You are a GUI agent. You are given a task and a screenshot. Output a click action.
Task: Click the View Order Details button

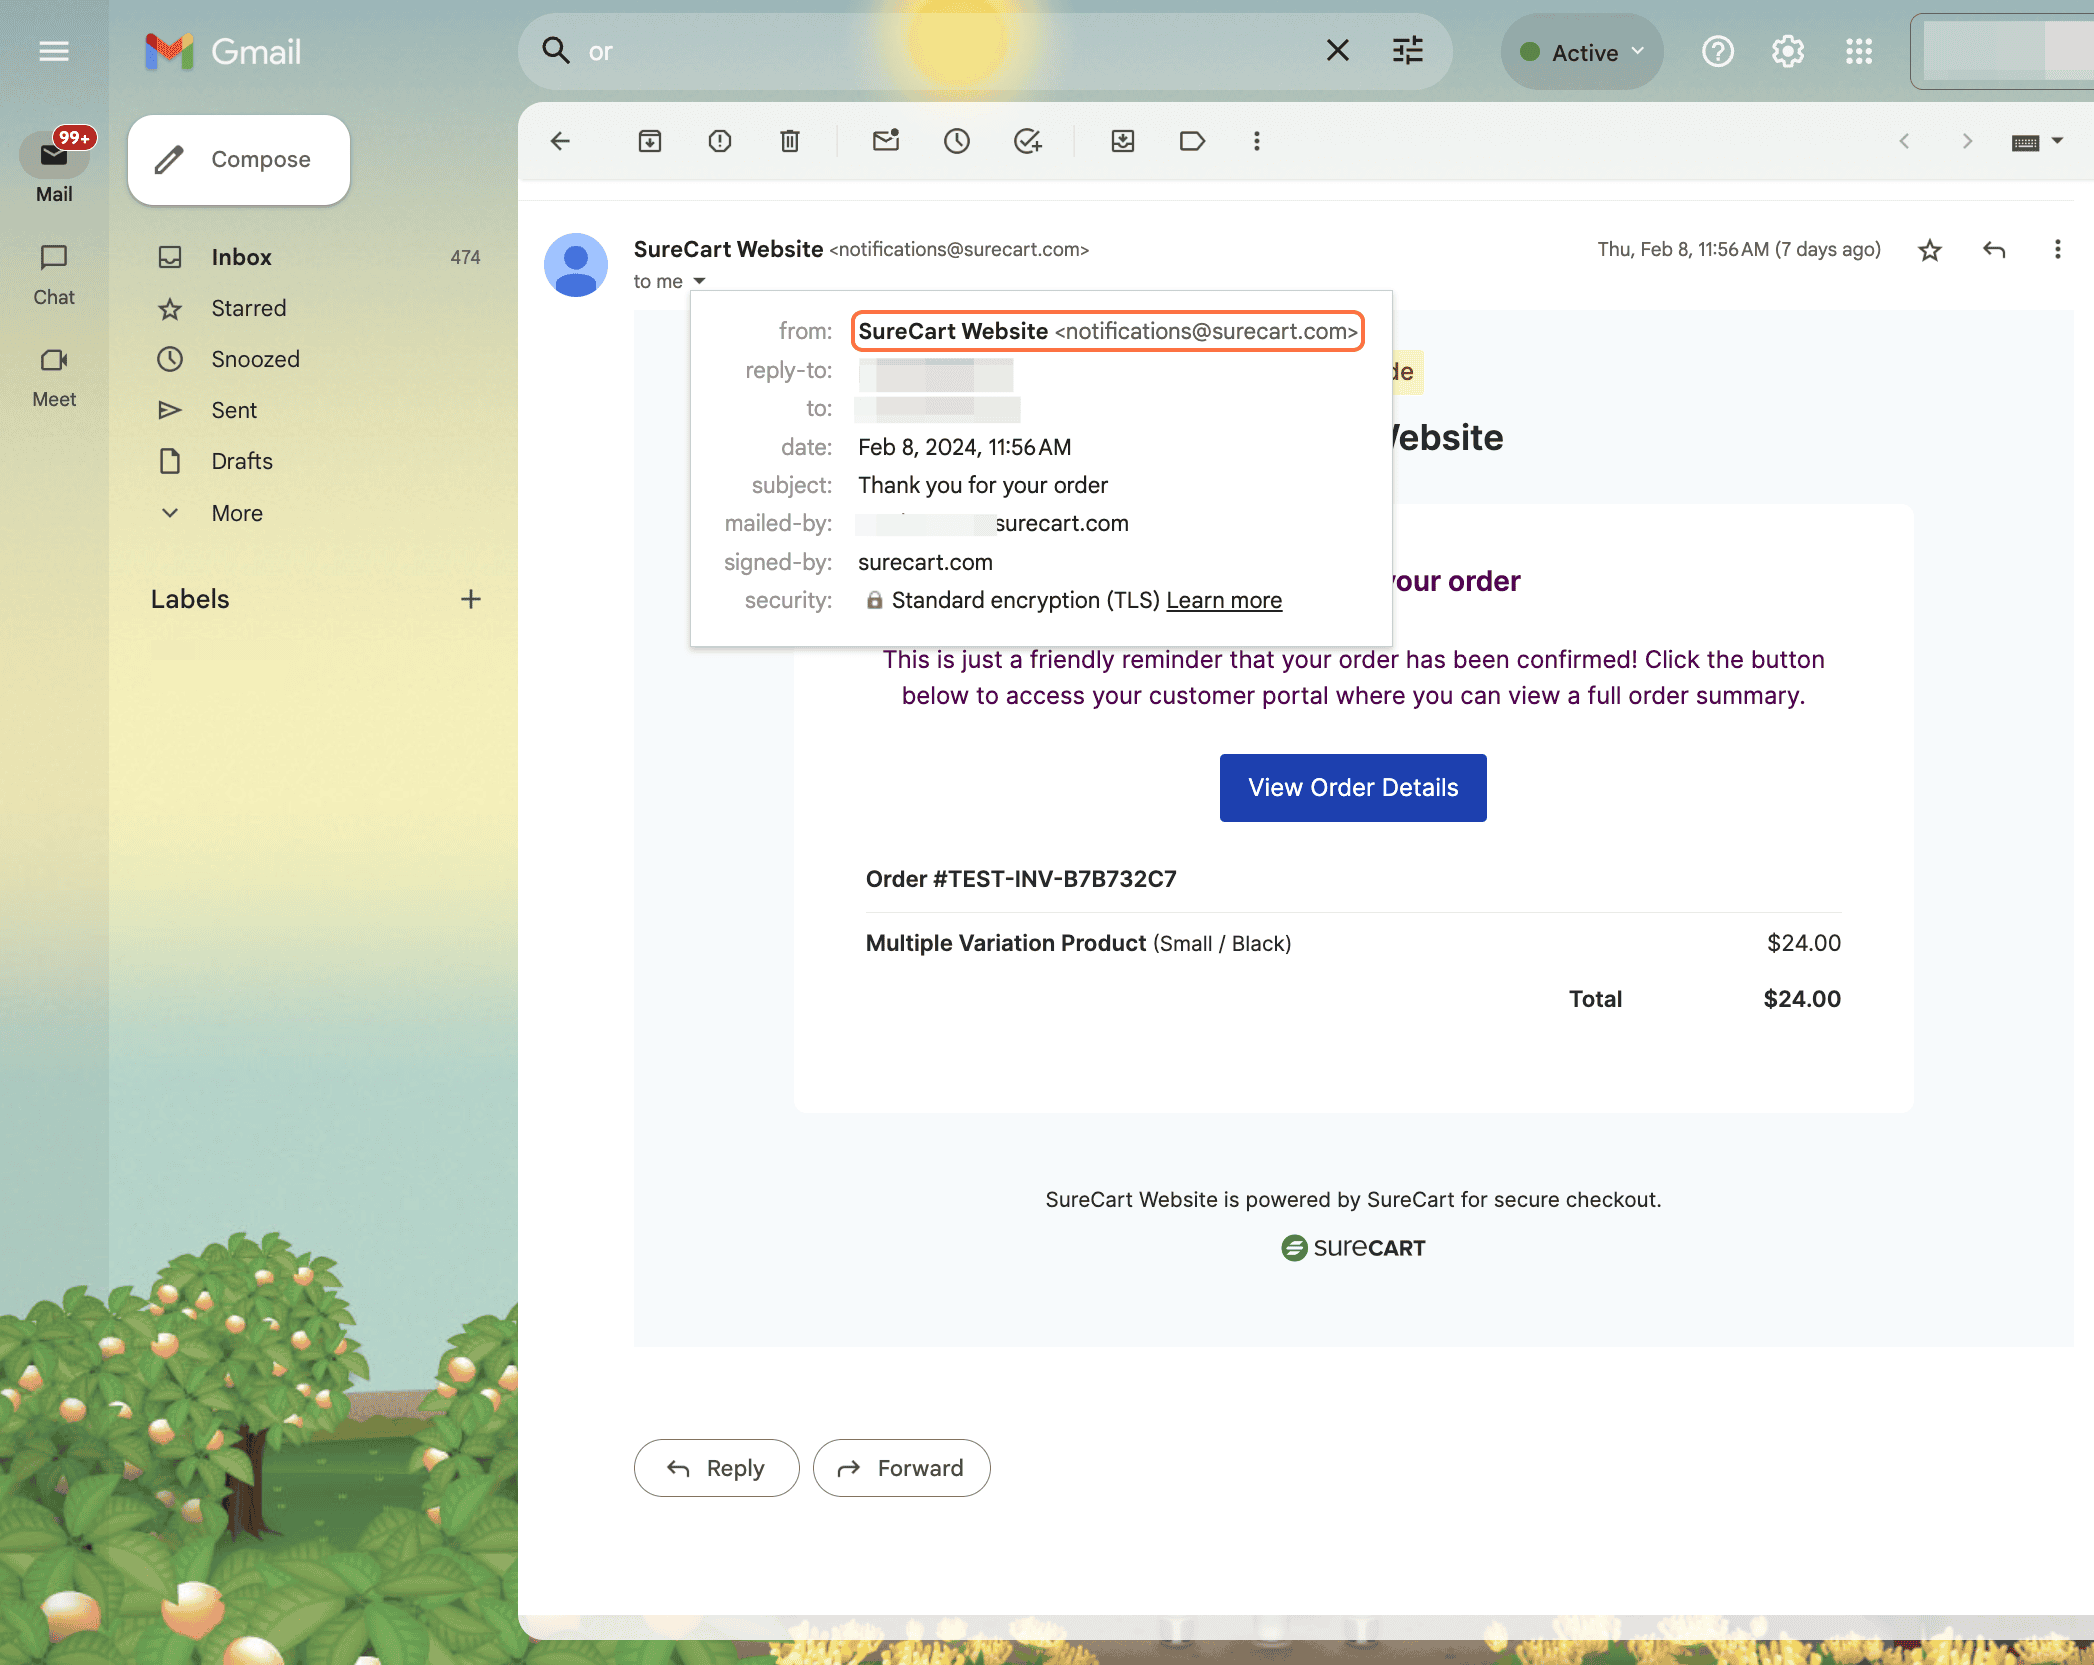pyautogui.click(x=1353, y=788)
